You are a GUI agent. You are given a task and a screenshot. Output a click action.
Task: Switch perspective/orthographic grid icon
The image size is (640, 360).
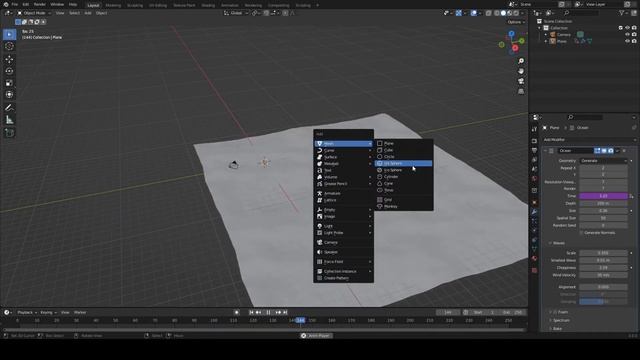click(x=521, y=91)
